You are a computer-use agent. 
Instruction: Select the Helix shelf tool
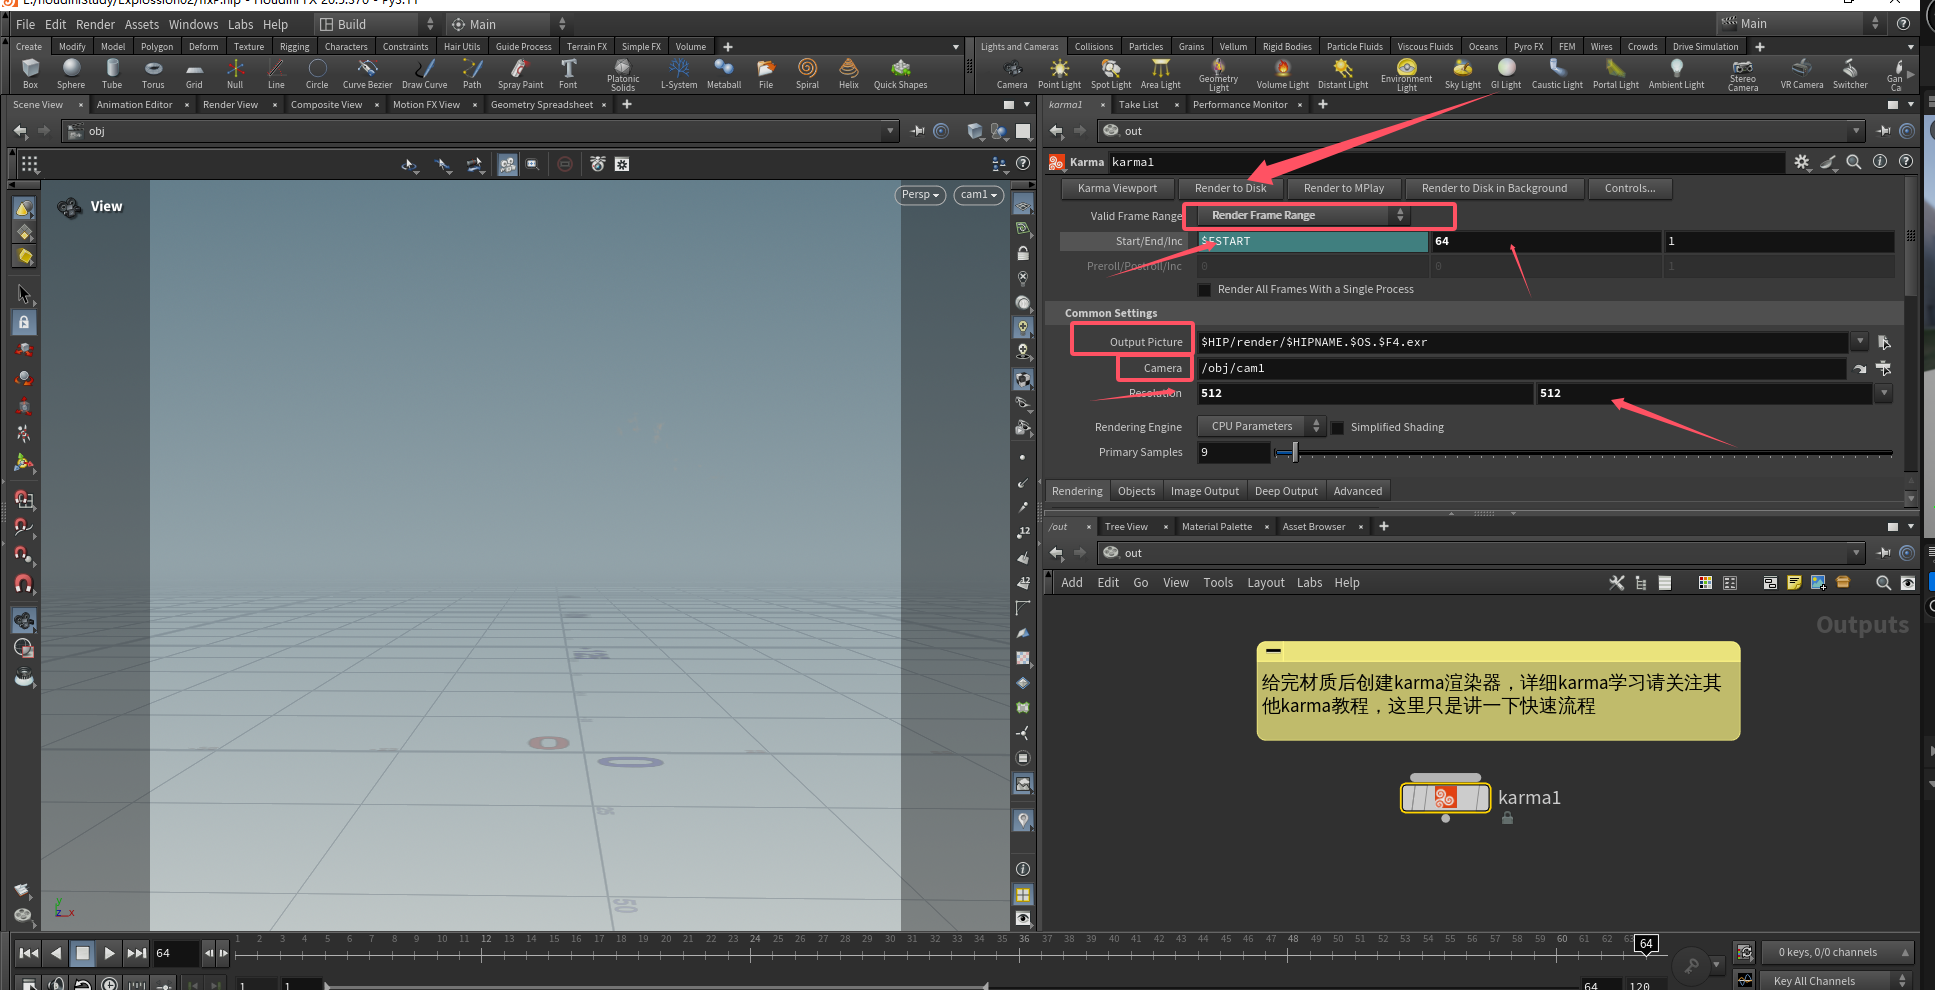coord(849,73)
